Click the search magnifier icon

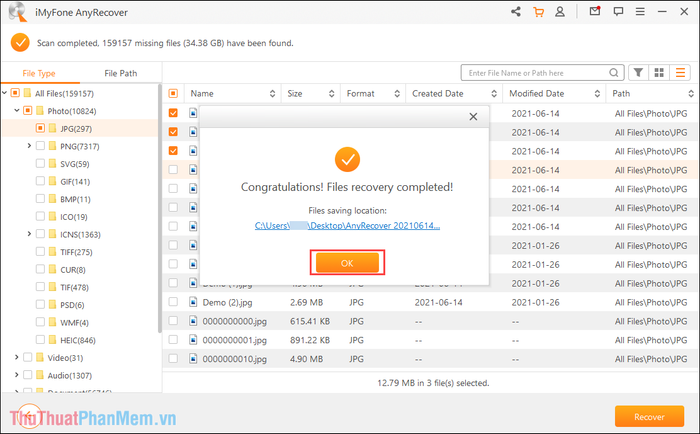614,72
